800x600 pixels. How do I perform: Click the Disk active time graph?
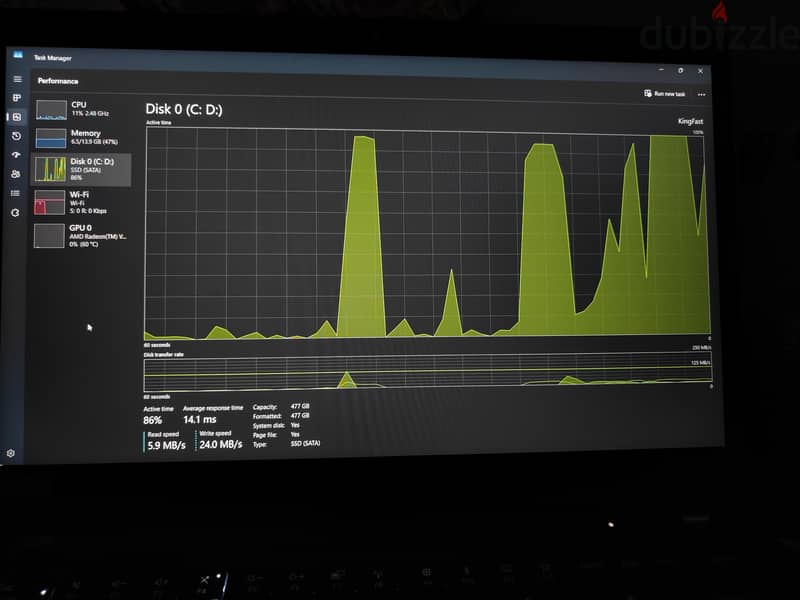(428, 233)
